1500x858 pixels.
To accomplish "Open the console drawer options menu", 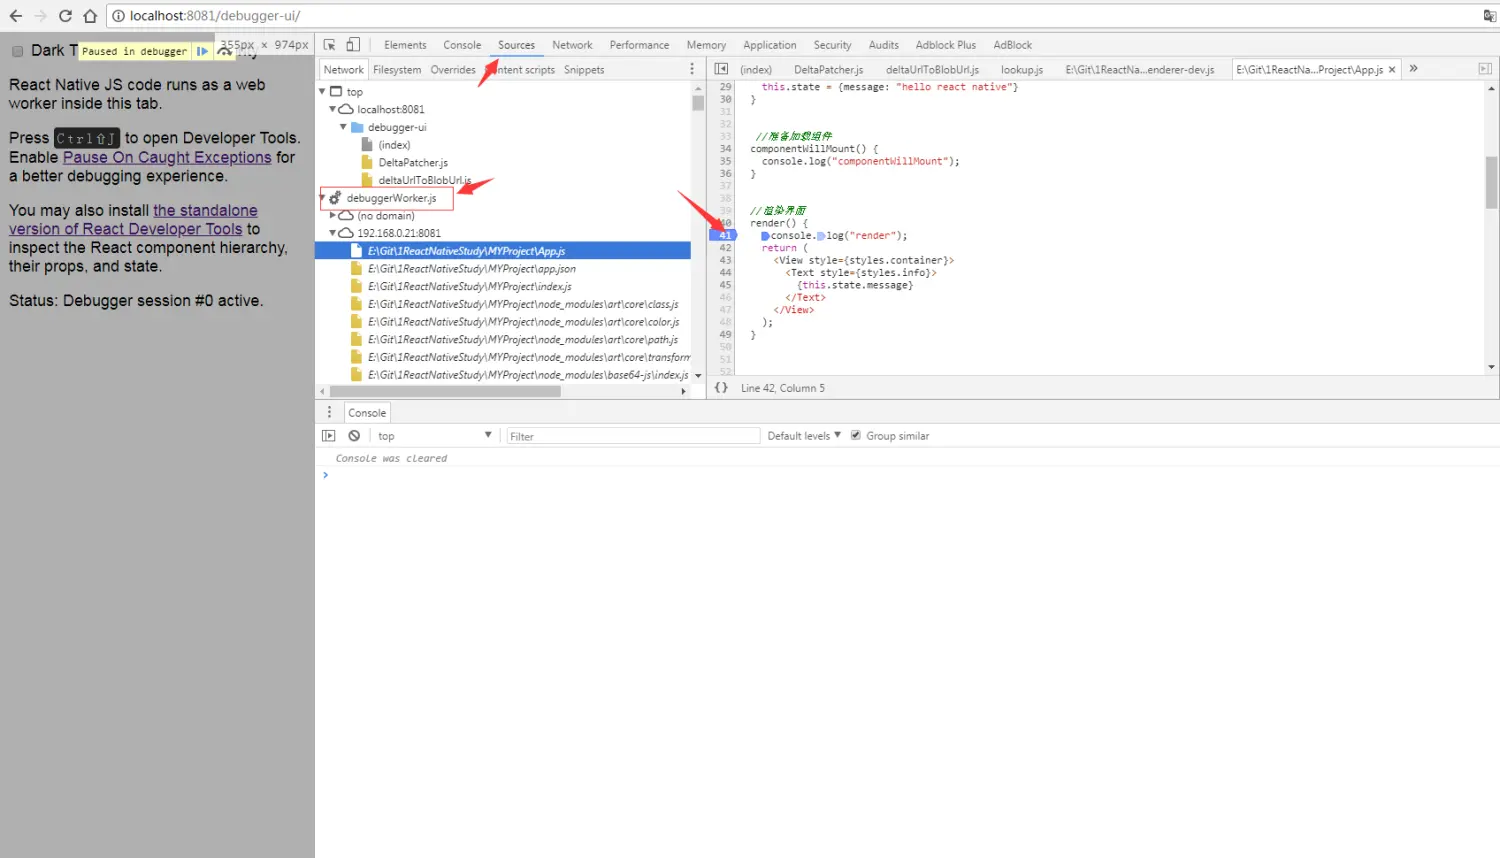I will [x=329, y=412].
